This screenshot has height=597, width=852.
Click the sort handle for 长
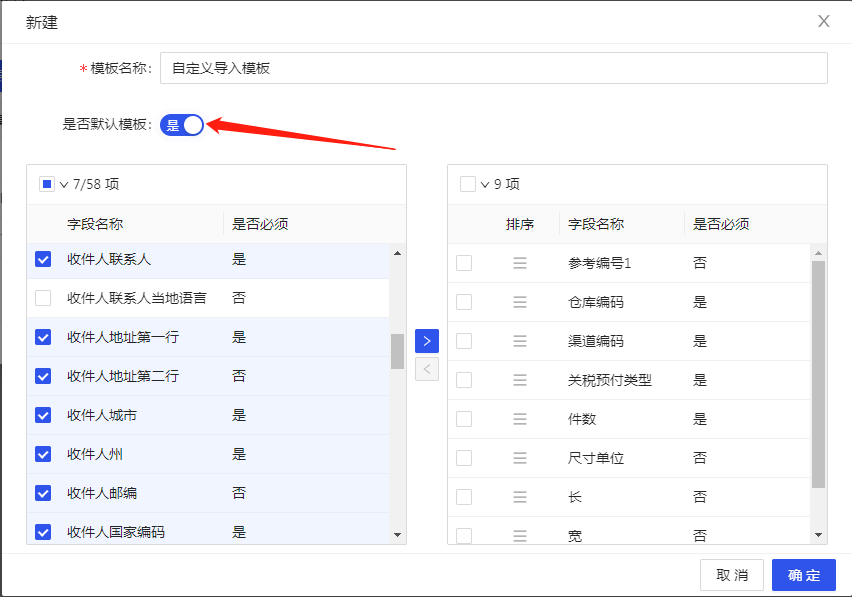(520, 497)
